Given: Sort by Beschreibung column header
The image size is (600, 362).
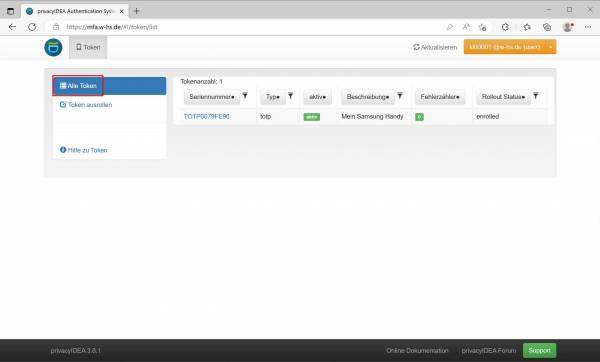Looking at the screenshot, I should [x=368, y=97].
